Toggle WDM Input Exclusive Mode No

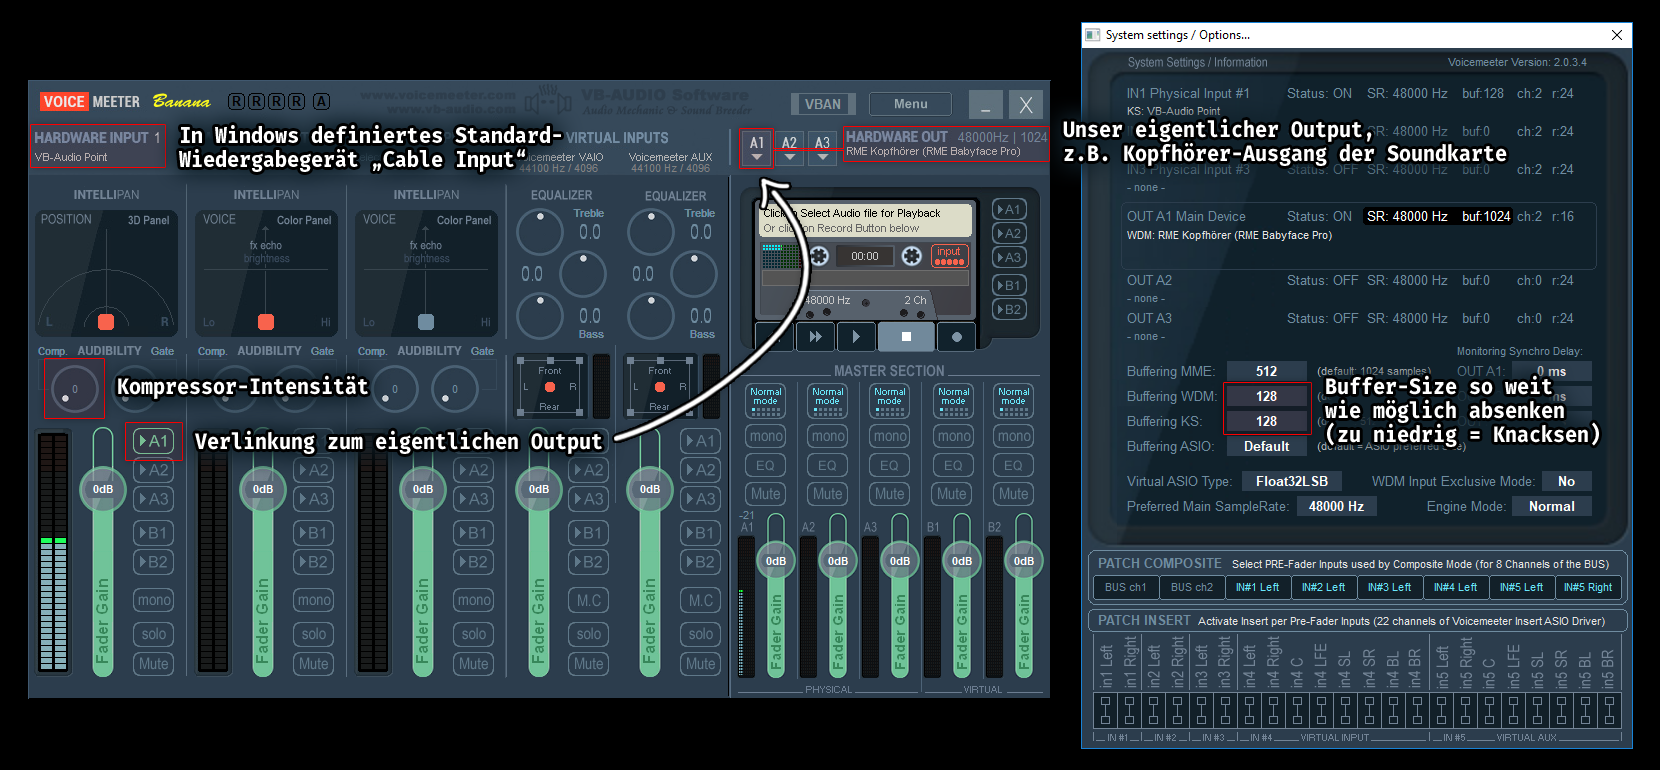[1567, 481]
